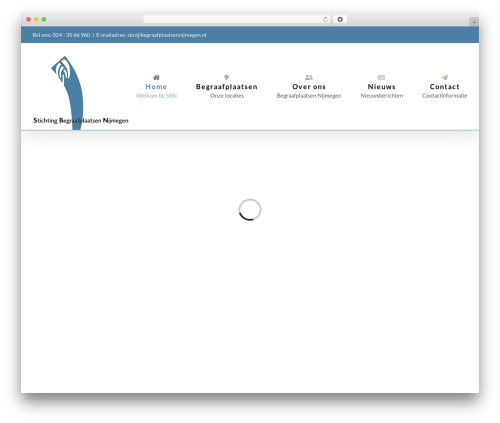This screenshot has height=423, width=500.
Task: Open the Home menu item
Action: point(156,87)
